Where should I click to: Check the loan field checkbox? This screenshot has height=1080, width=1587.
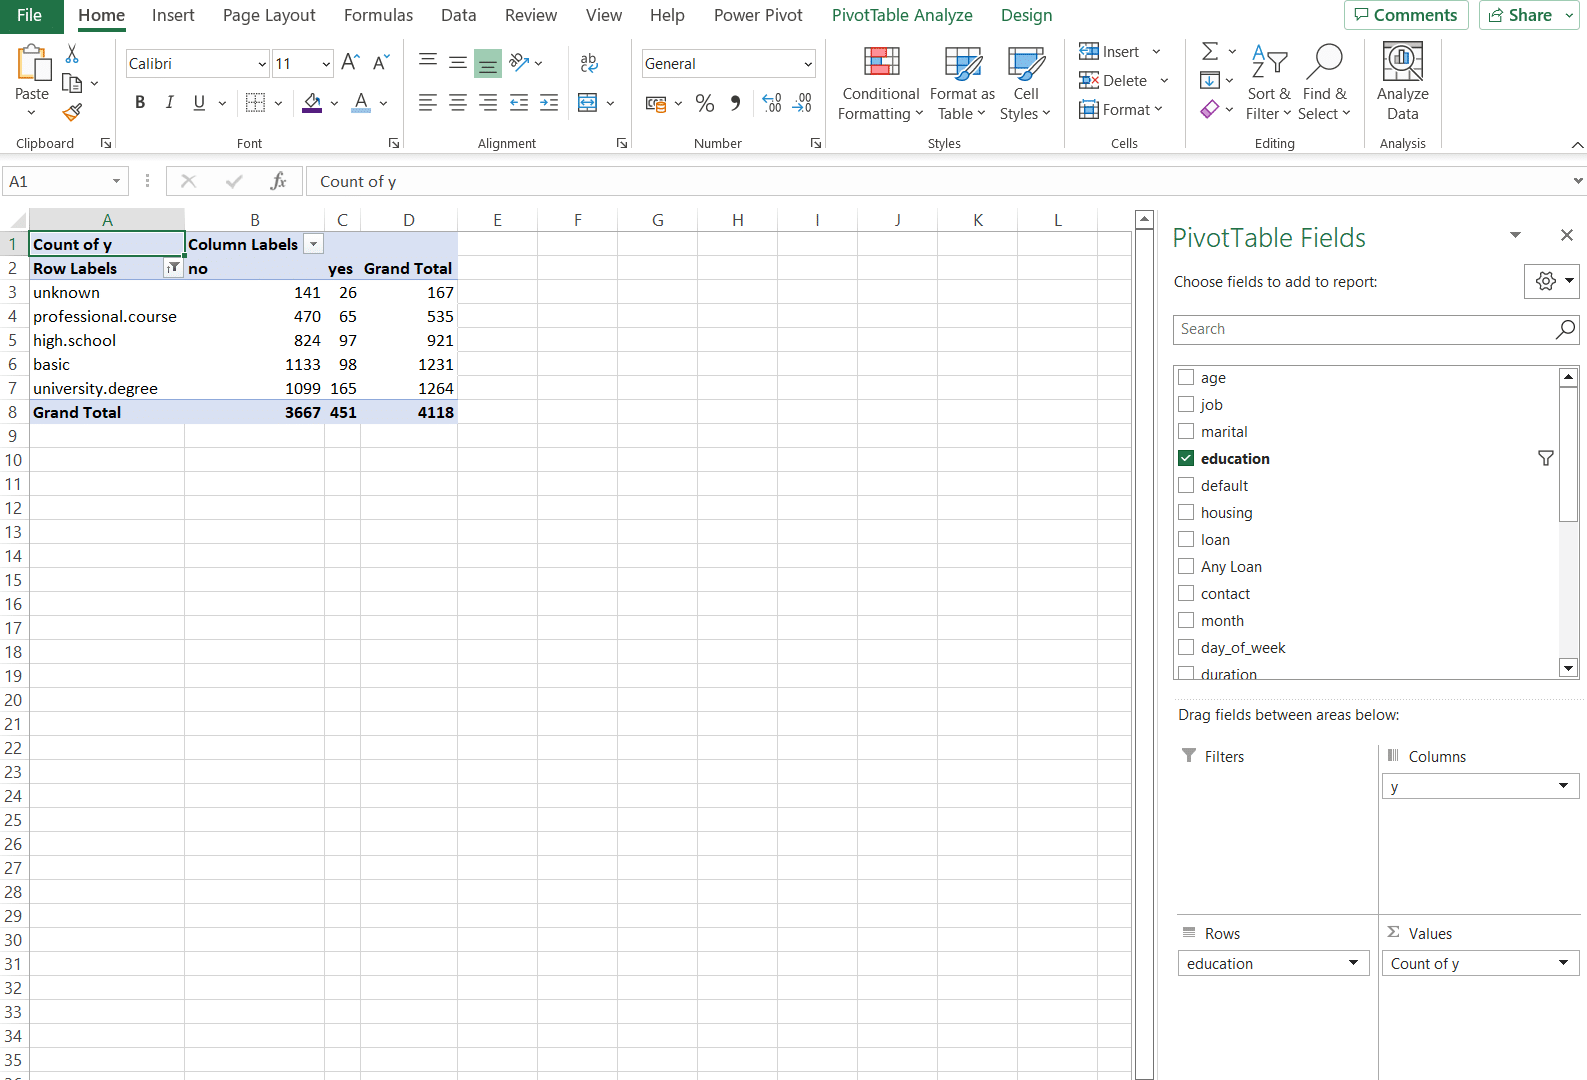click(x=1186, y=539)
